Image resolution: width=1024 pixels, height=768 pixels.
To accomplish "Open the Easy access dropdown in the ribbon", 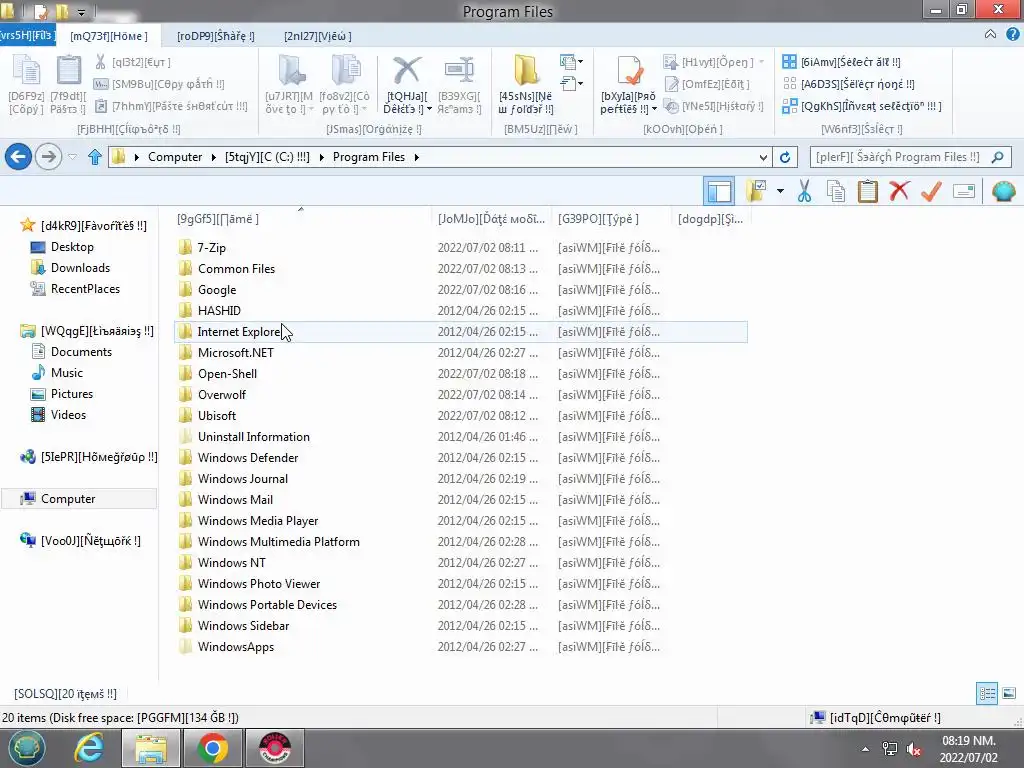I will pos(571,83).
